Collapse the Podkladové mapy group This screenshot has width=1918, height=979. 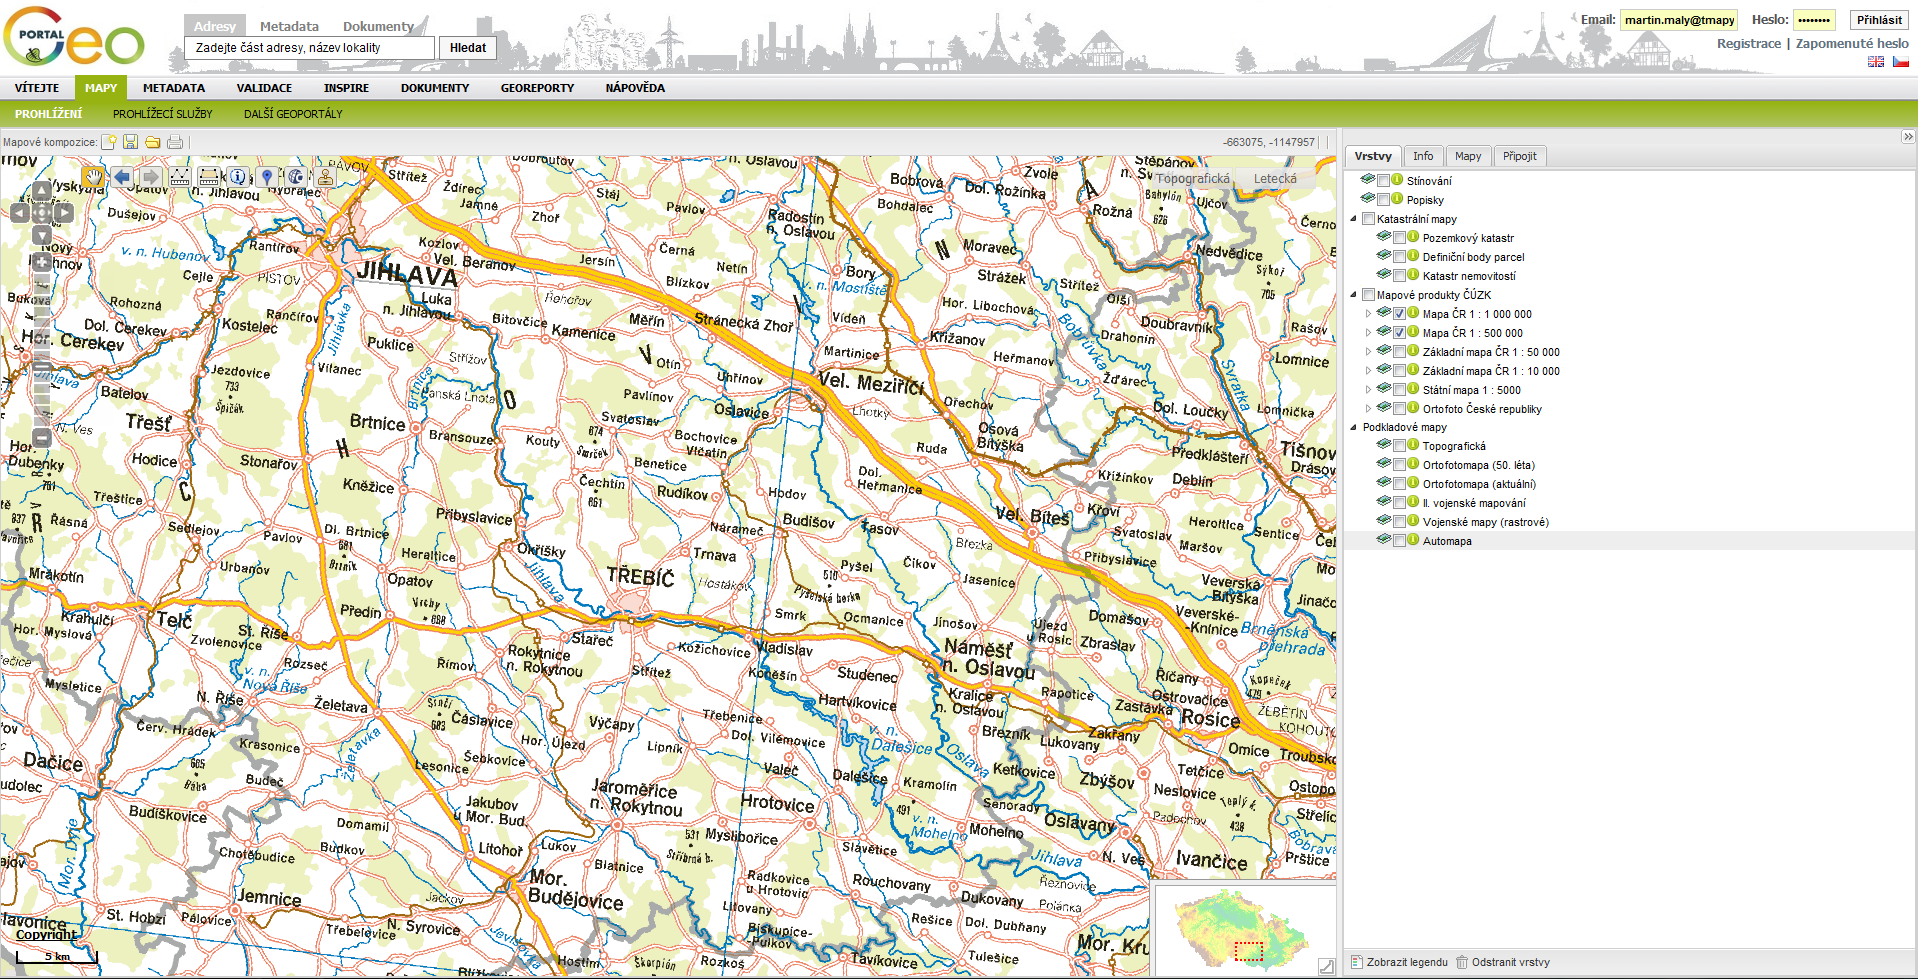coord(1354,427)
